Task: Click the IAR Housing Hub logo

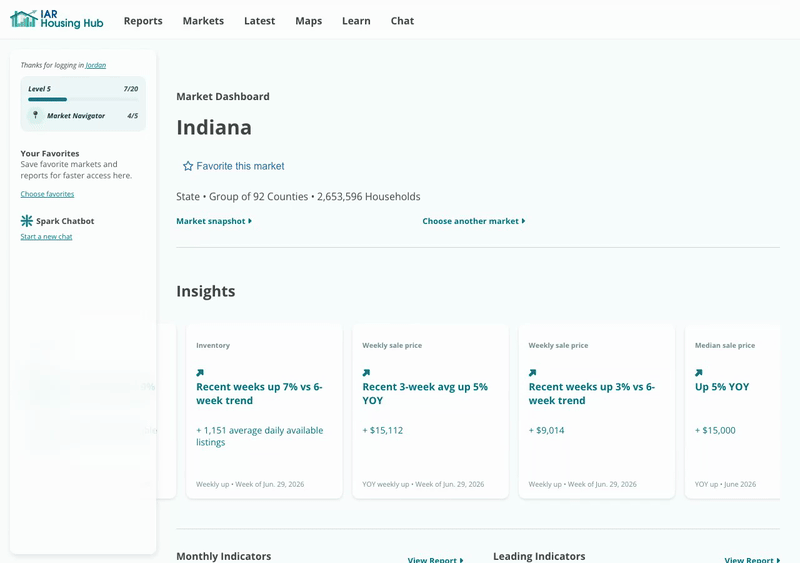Action: (x=57, y=19)
